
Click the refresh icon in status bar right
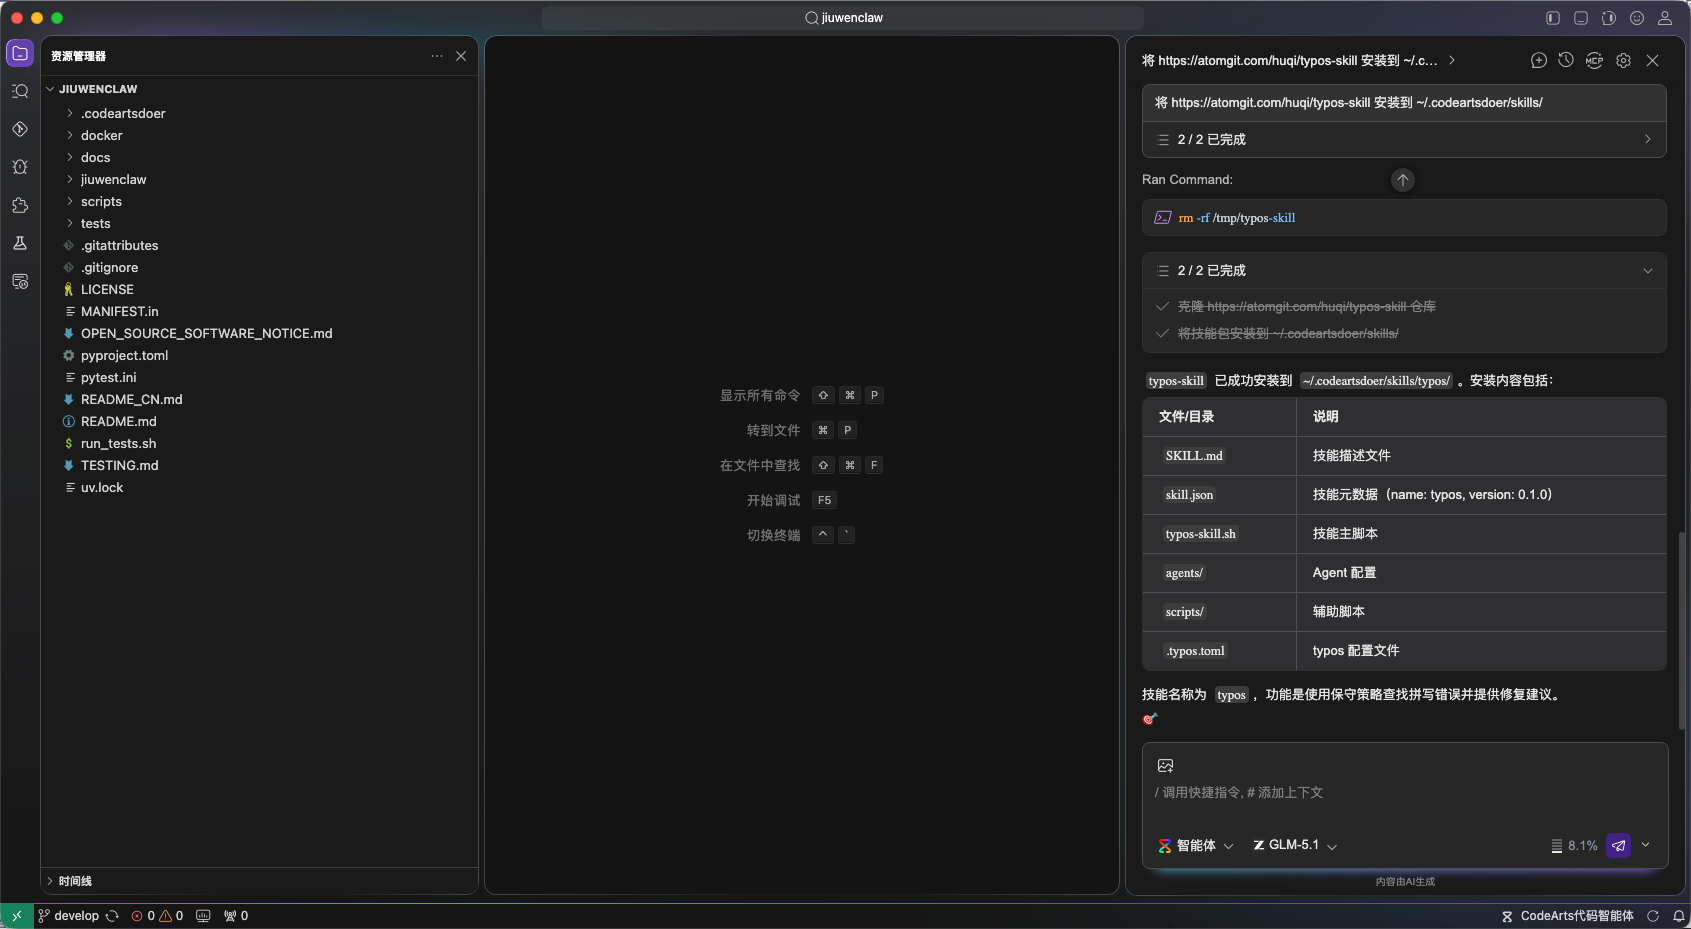click(1653, 916)
